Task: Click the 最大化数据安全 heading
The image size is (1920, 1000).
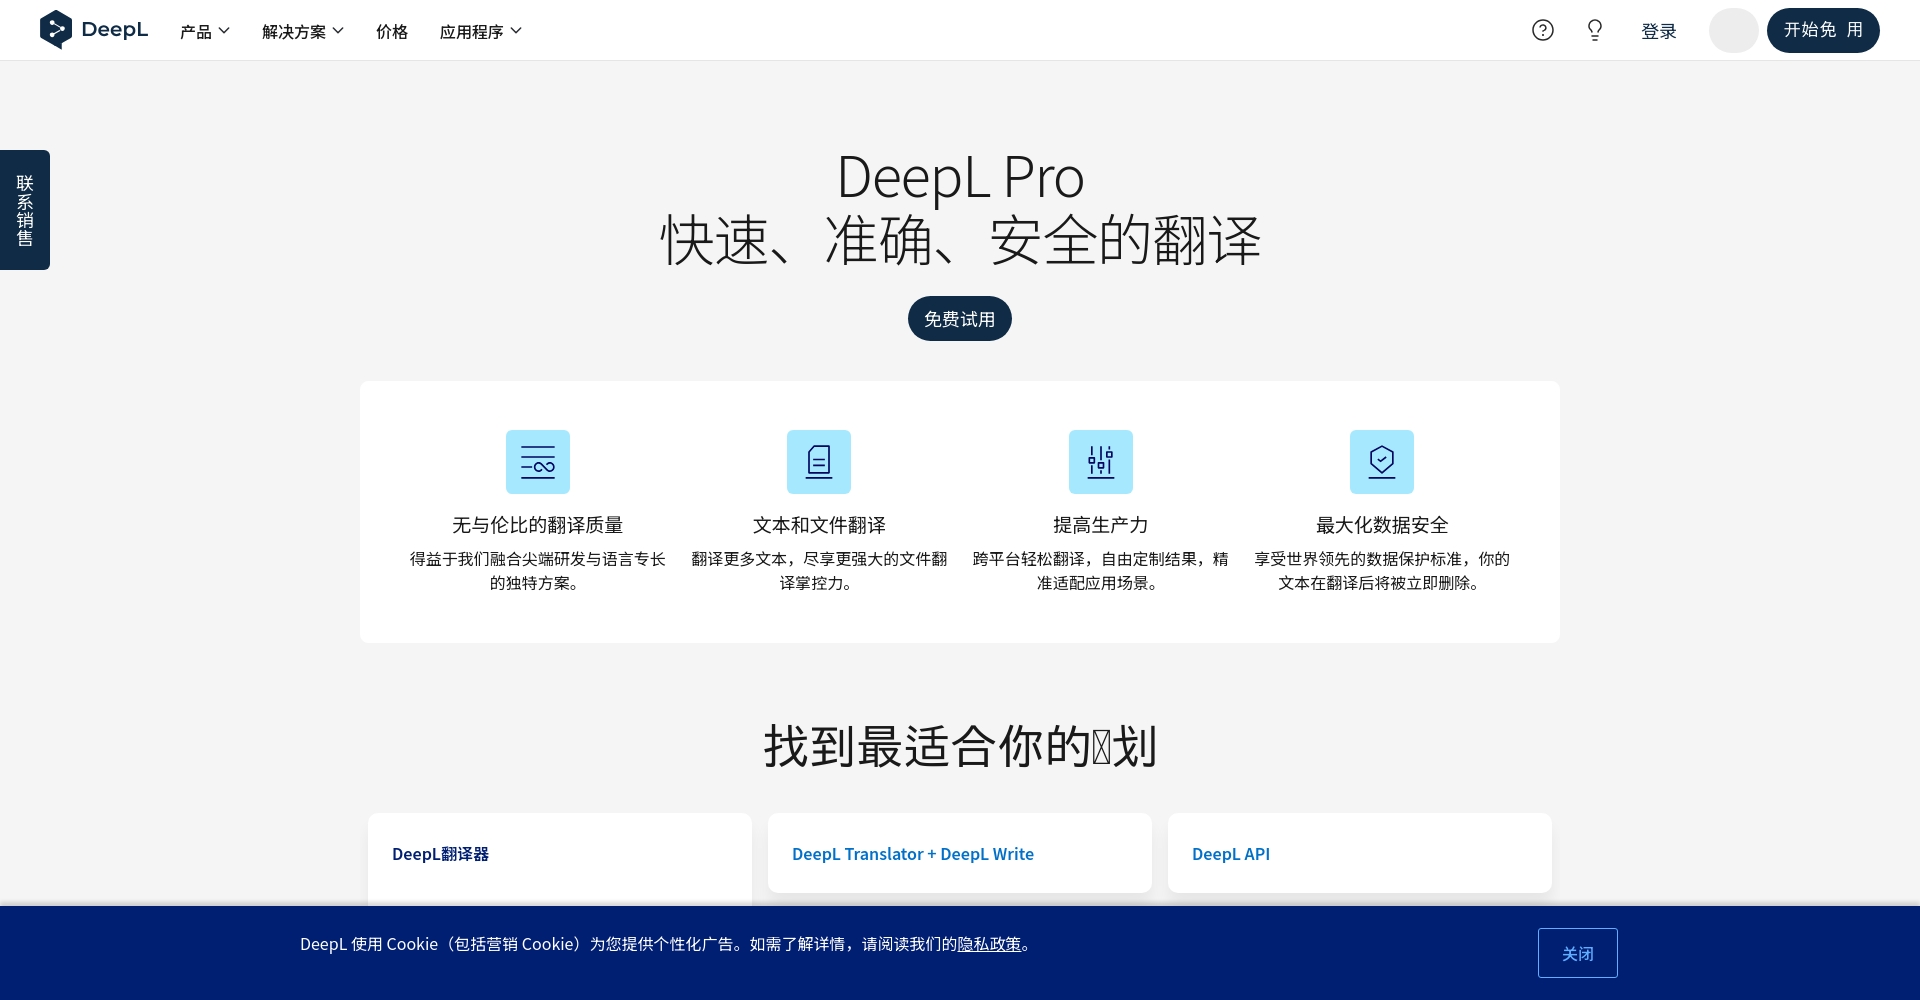Action: pos(1382,525)
